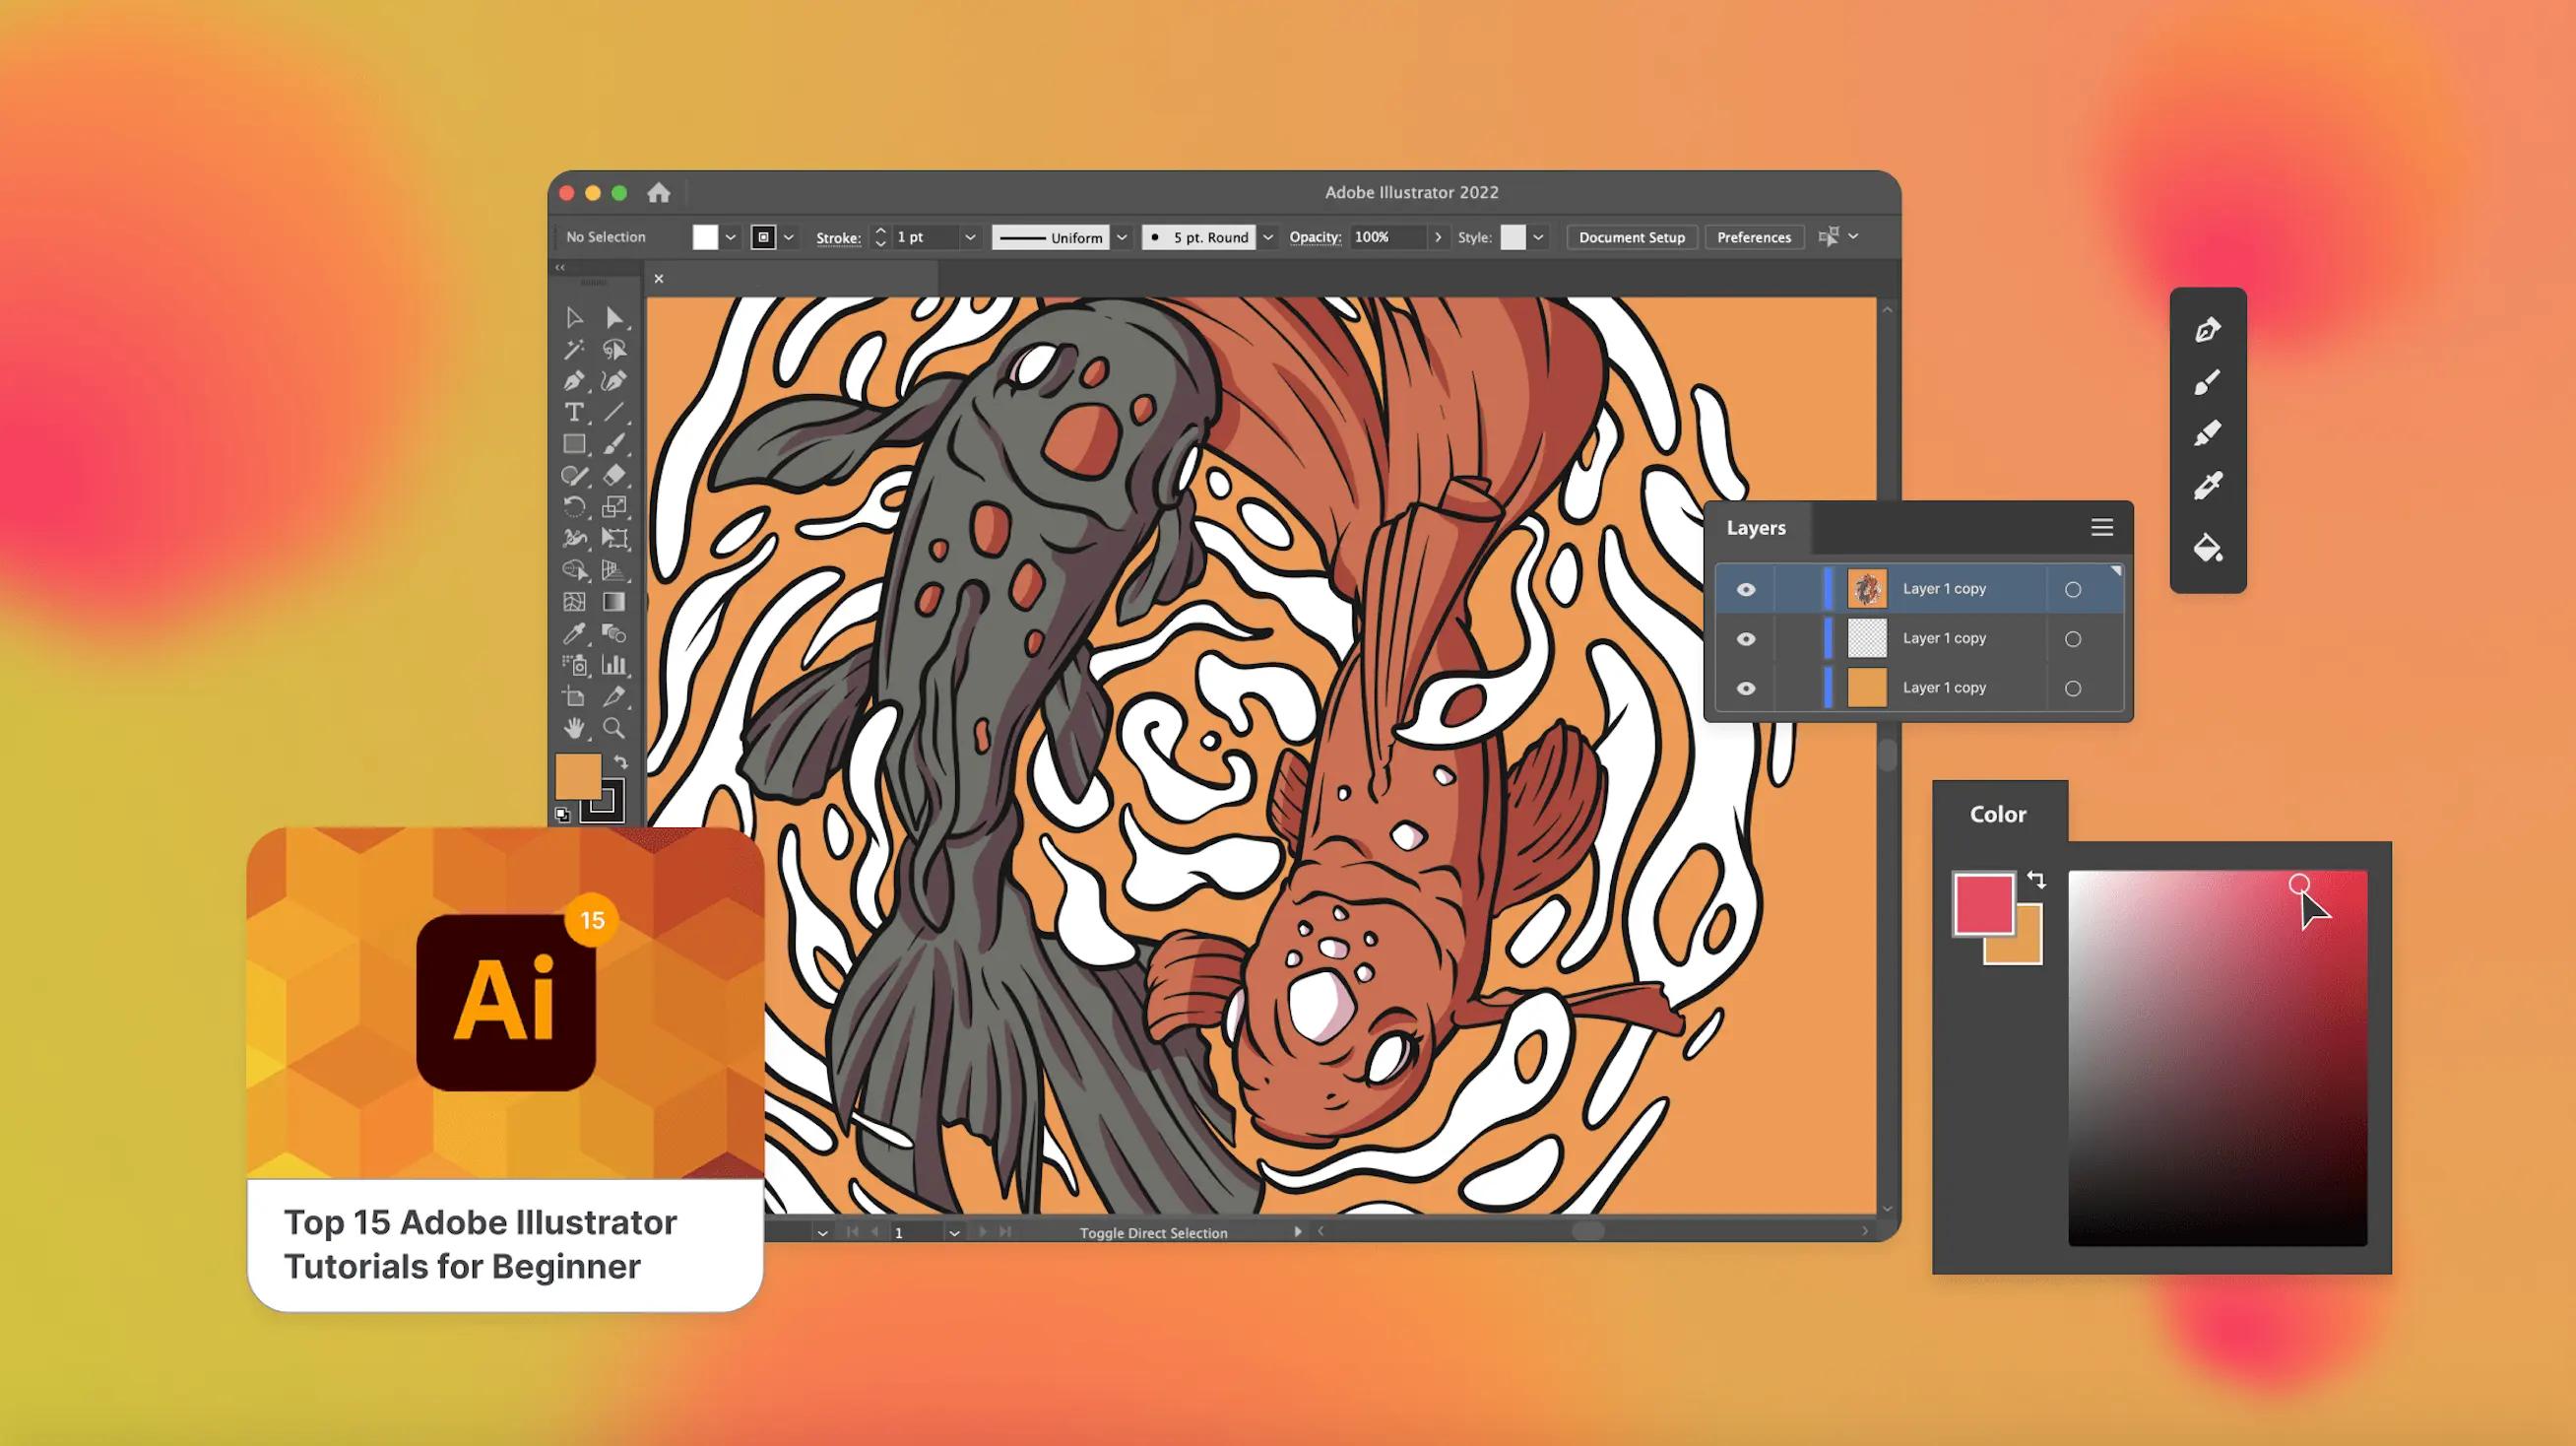Open the Layers panel hamburger menu
The image size is (2576, 1446).
2101,527
